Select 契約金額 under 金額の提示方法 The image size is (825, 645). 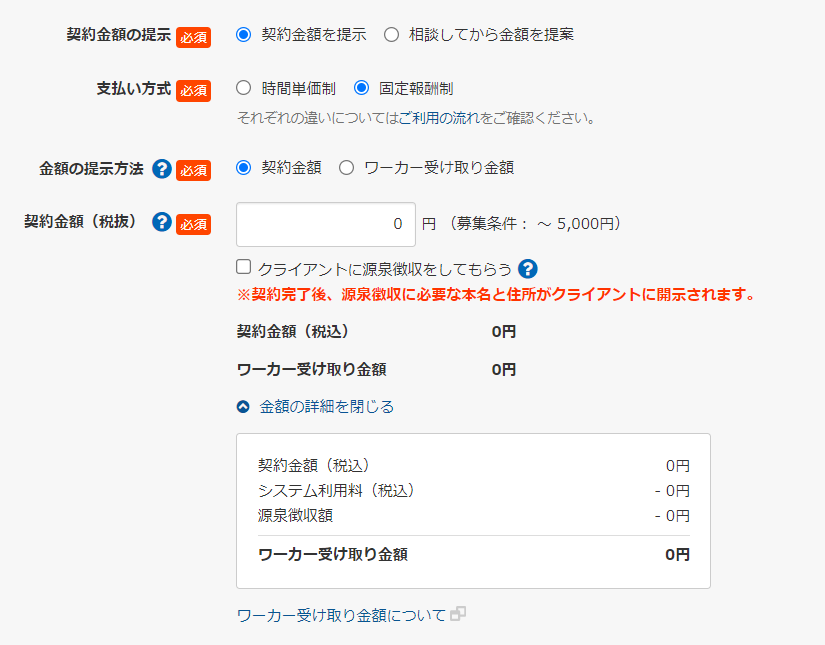[x=243, y=168]
